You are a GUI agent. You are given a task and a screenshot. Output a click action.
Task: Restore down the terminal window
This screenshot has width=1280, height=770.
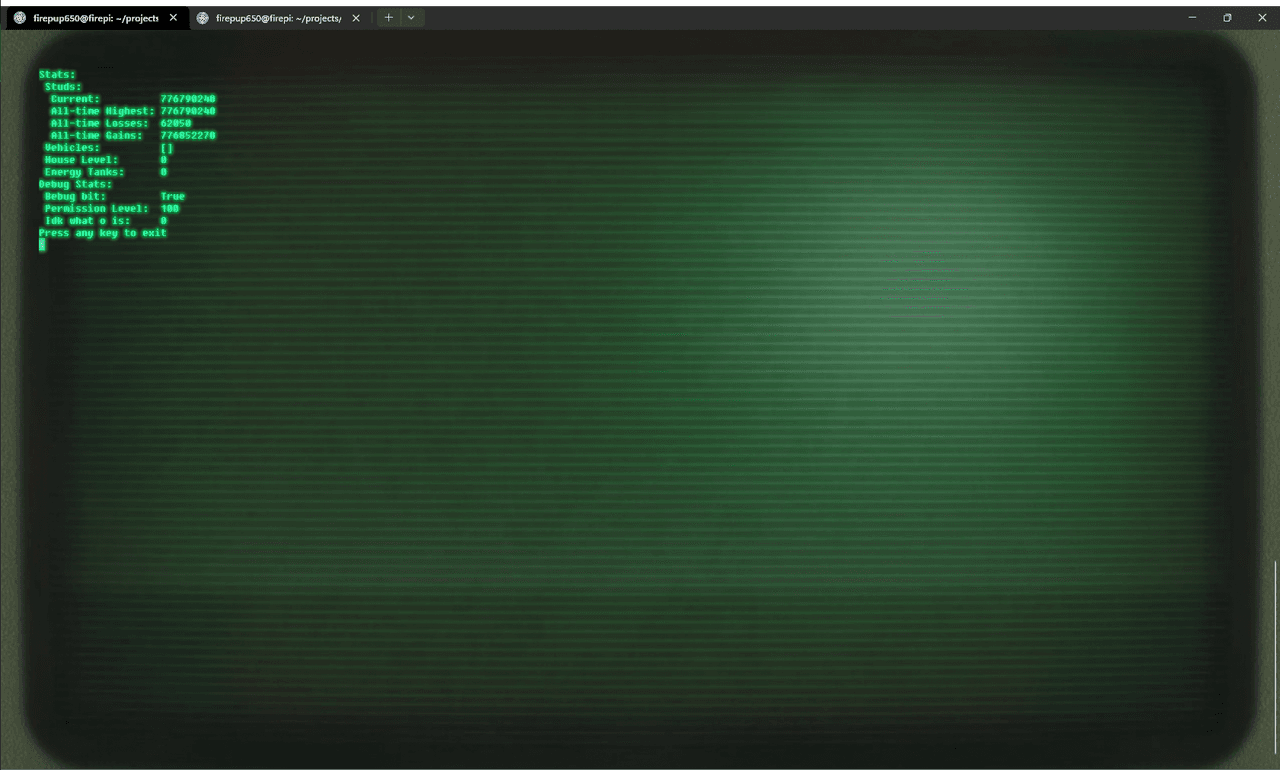1227,17
